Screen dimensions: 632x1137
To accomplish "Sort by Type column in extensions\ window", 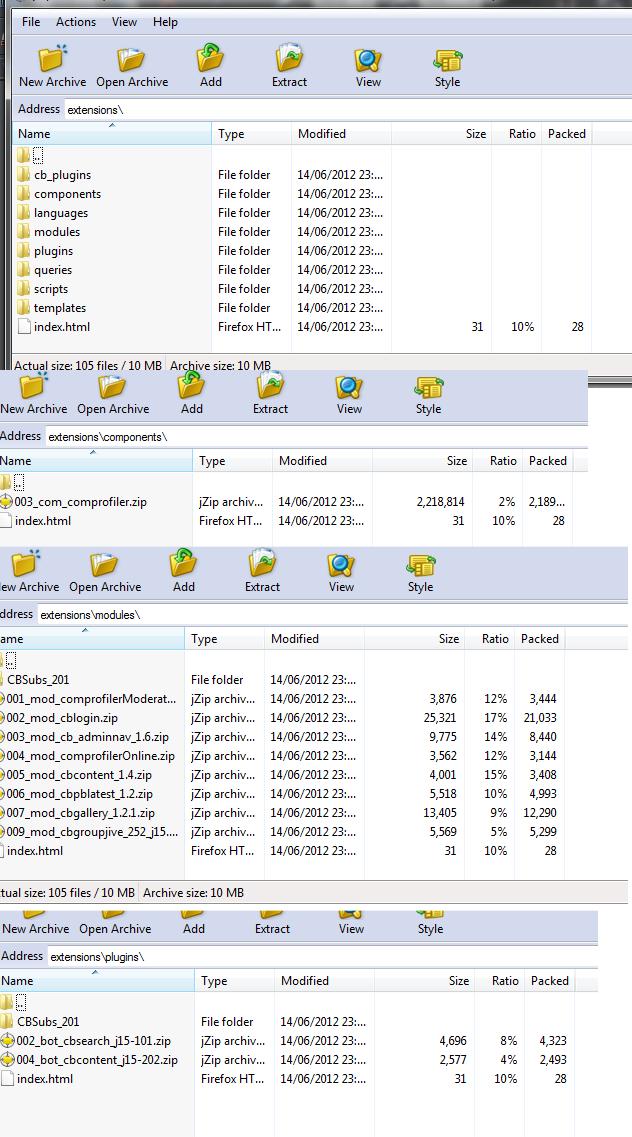I will [251, 133].
